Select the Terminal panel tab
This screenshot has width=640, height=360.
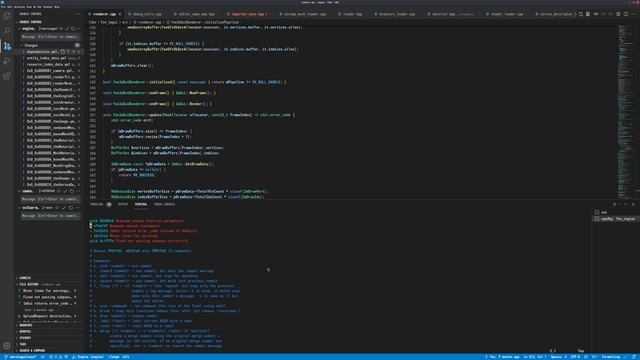point(141,204)
